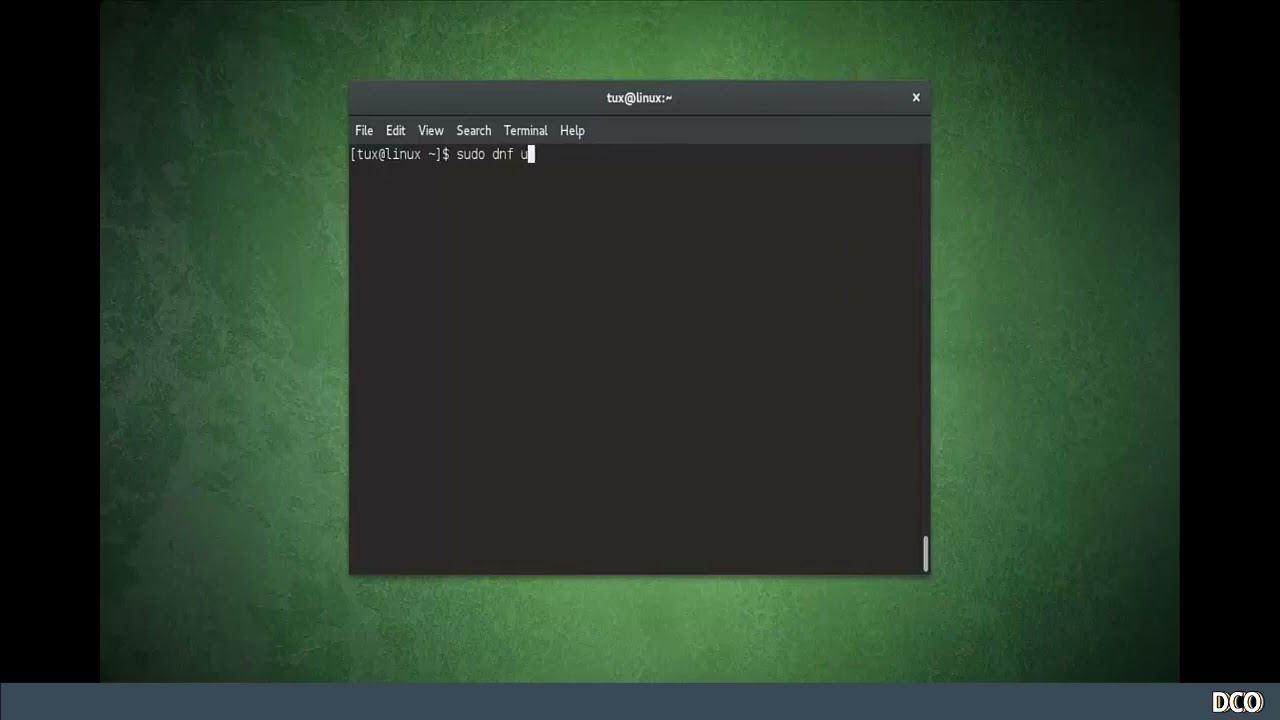
Task: Click the [tux@linux ~]$ prompt text
Action: pos(400,154)
